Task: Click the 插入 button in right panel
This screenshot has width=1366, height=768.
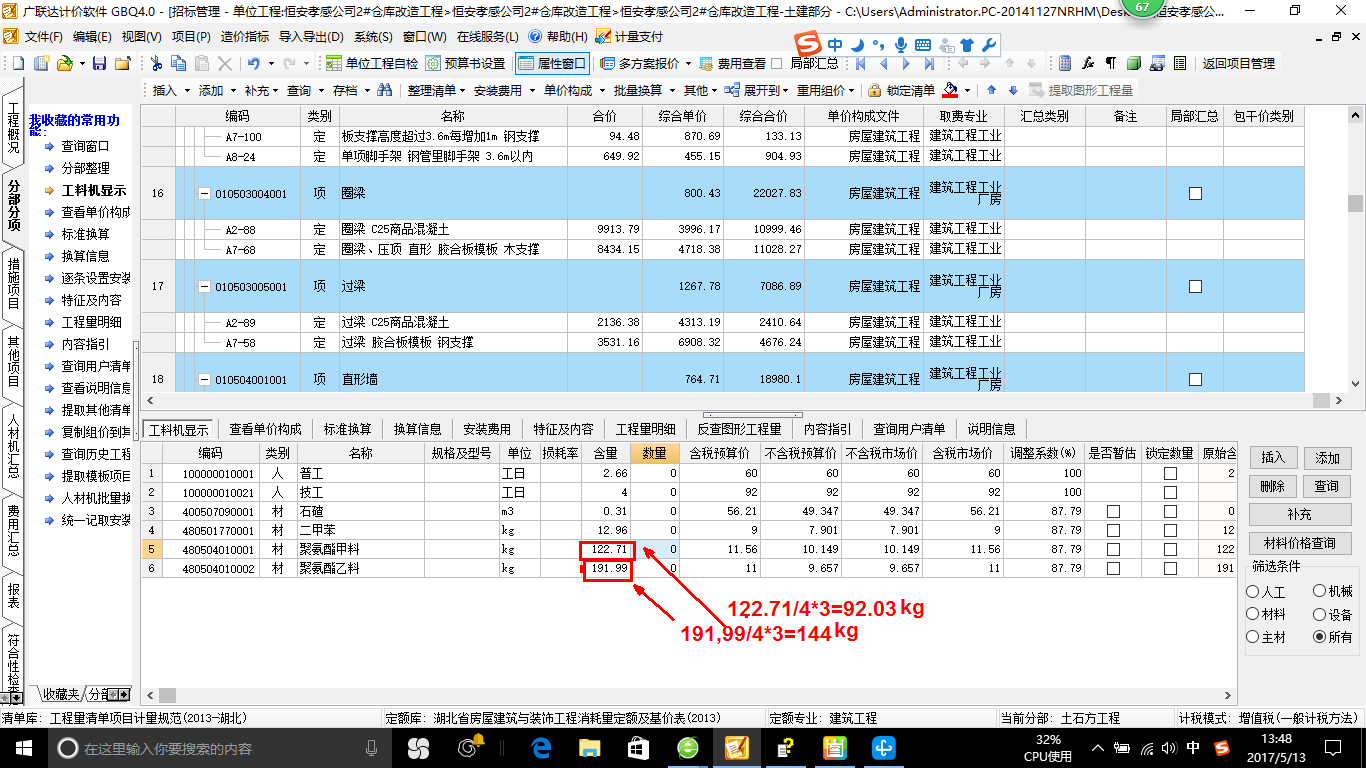Action: point(1273,458)
